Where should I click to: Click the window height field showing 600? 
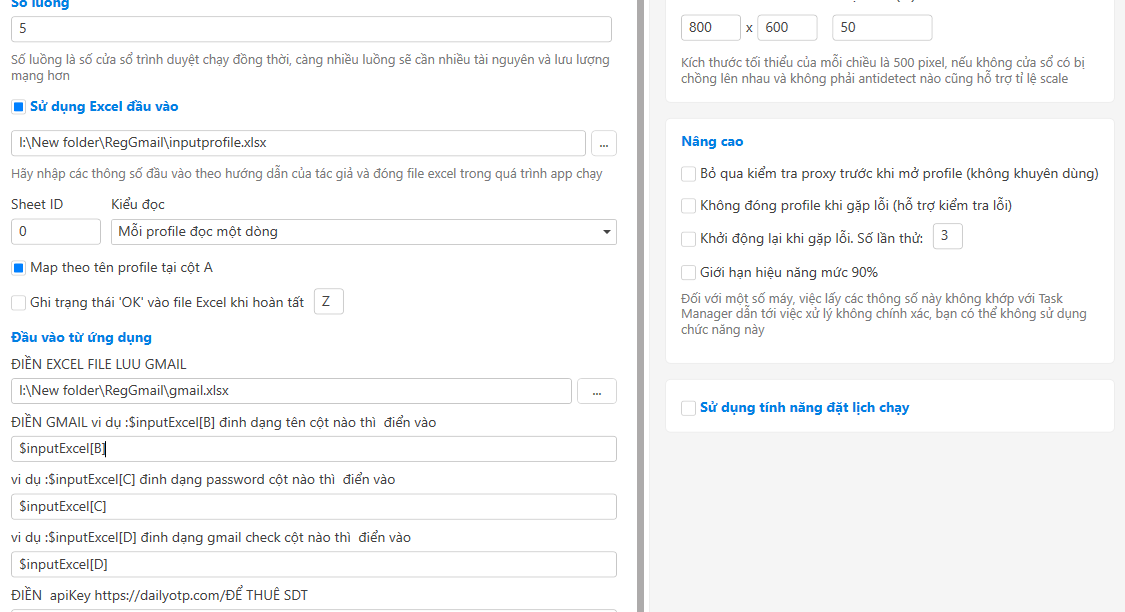(787, 28)
